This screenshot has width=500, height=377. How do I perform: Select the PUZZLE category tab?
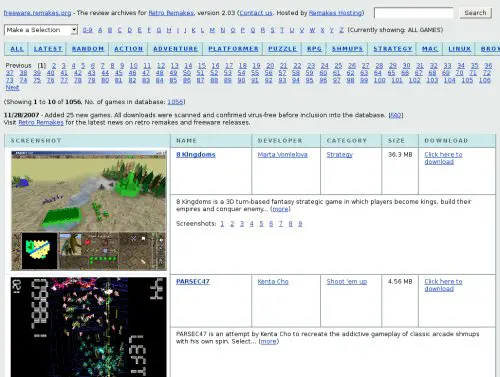282,49
